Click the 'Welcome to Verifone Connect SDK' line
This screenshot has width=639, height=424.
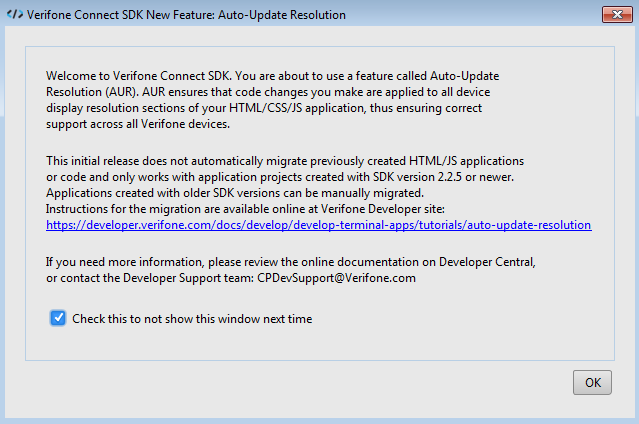click(273, 76)
